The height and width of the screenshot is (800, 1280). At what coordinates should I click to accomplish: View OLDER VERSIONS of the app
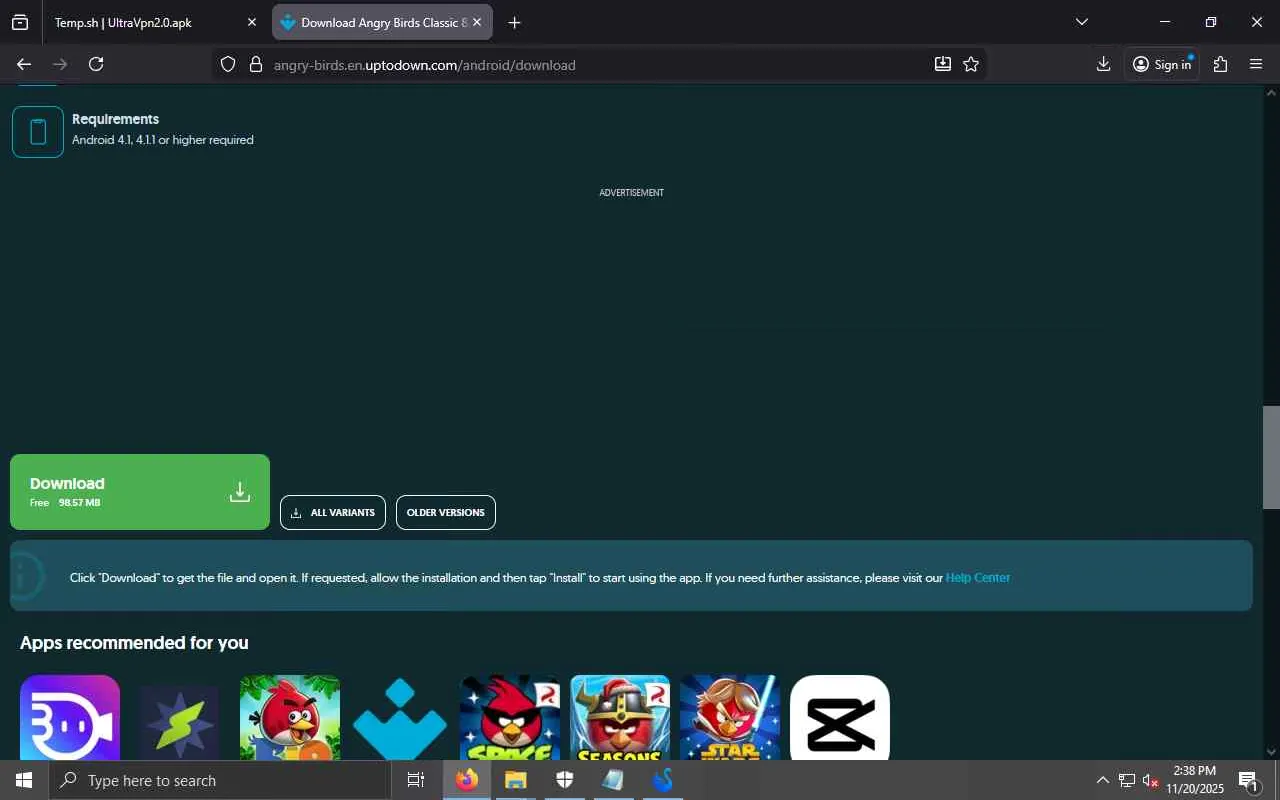point(446,513)
